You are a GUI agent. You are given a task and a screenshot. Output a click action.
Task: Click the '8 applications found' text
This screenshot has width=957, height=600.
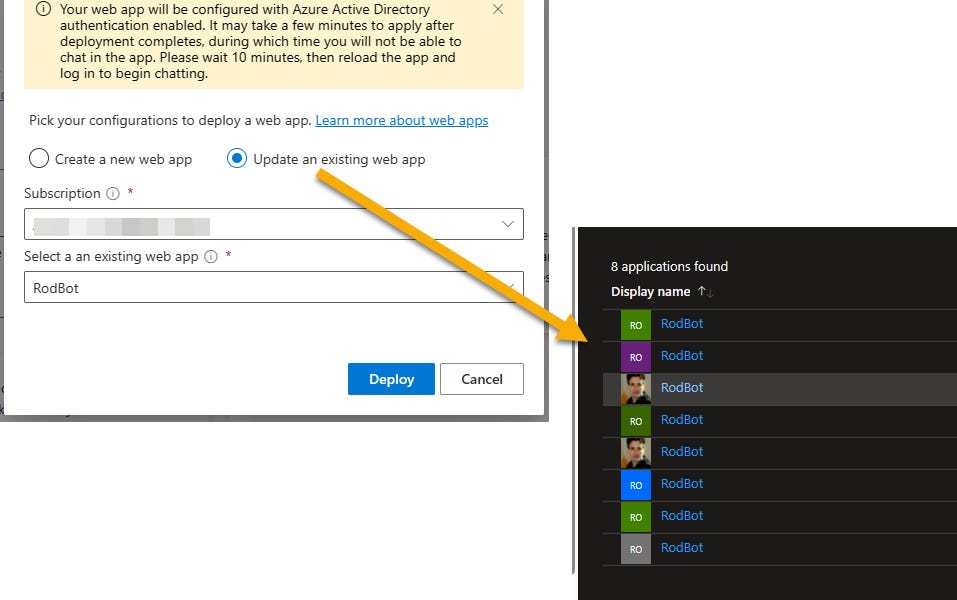669,266
